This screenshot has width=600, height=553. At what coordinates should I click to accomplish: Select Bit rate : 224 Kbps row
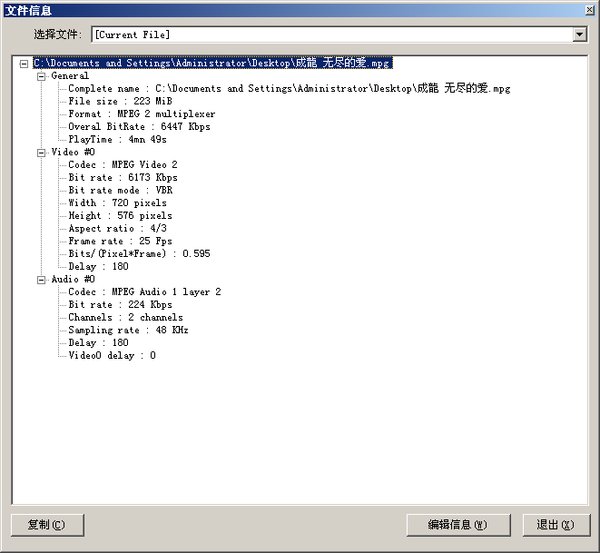click(x=120, y=304)
